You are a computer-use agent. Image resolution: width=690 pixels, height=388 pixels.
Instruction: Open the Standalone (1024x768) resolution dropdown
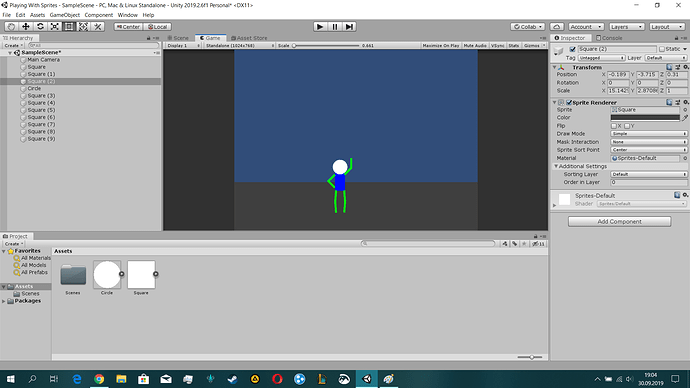pos(239,46)
